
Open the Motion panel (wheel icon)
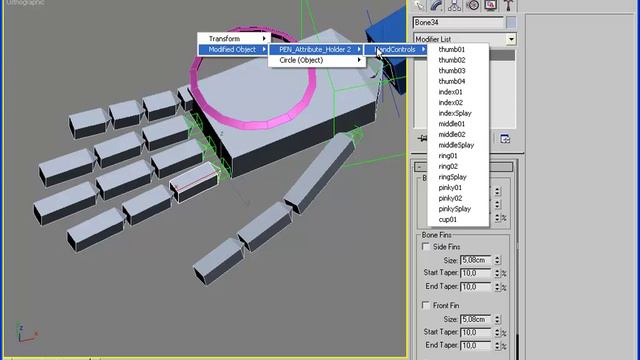473,5
